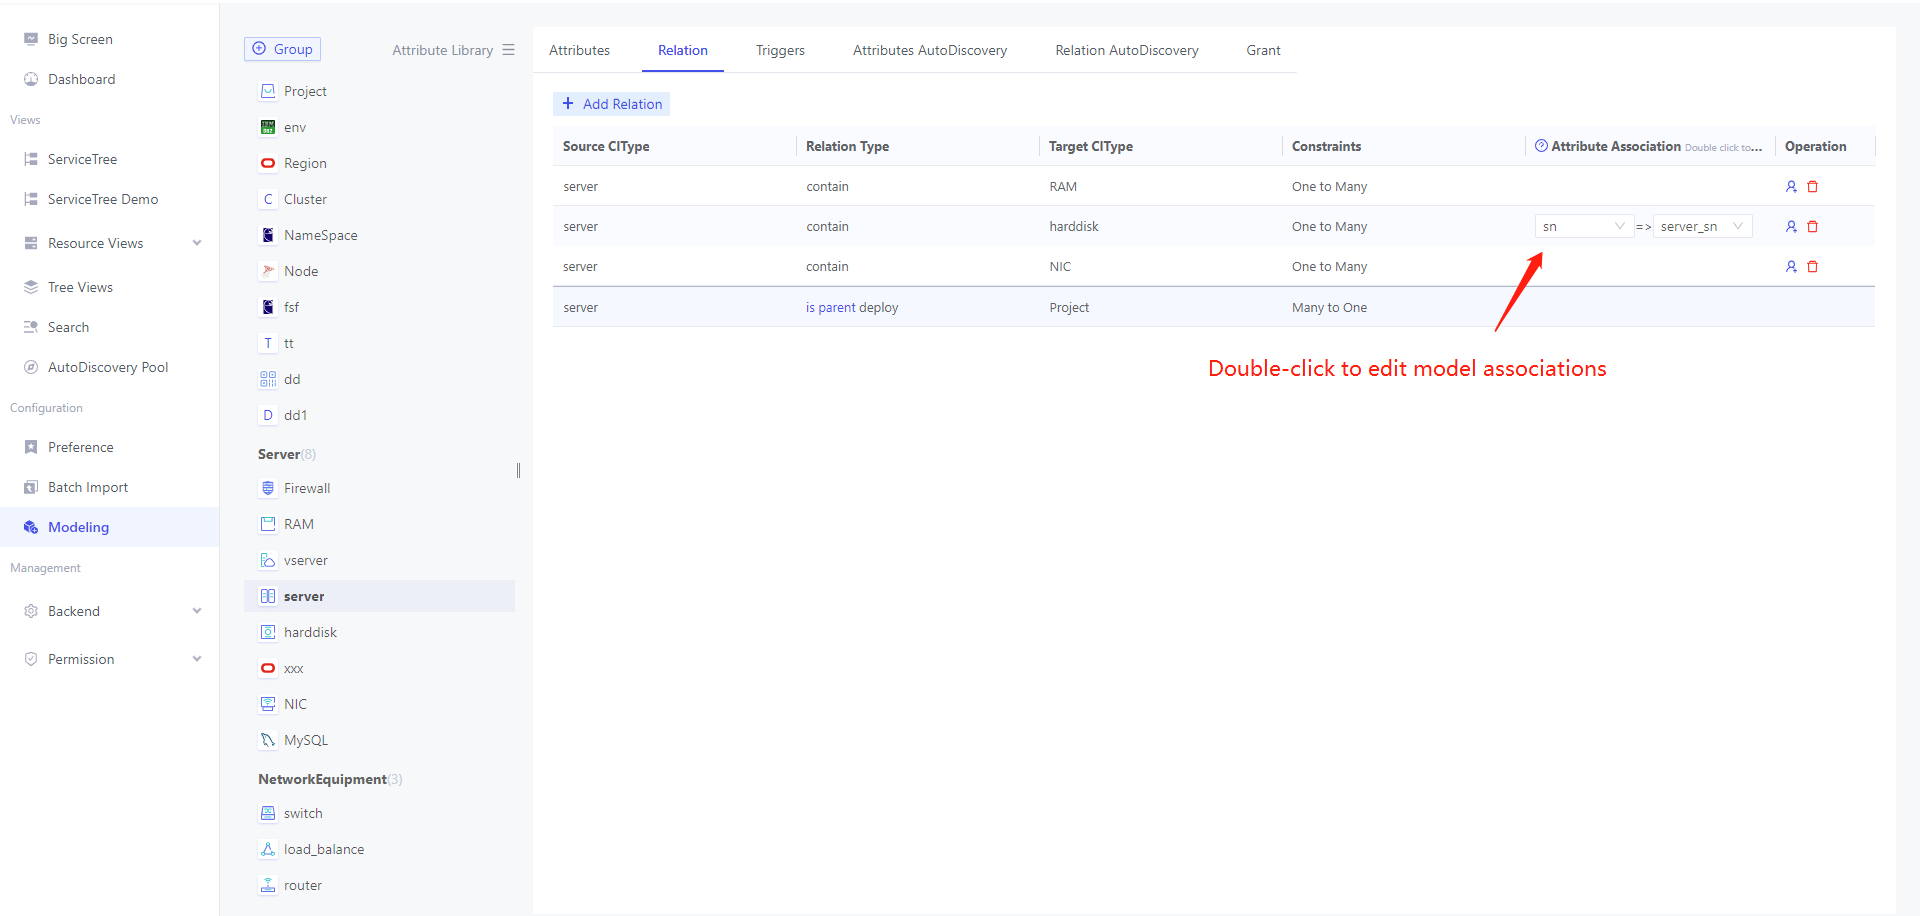Select the Cluster model
This screenshot has height=916, width=1920.
click(x=379, y=199)
